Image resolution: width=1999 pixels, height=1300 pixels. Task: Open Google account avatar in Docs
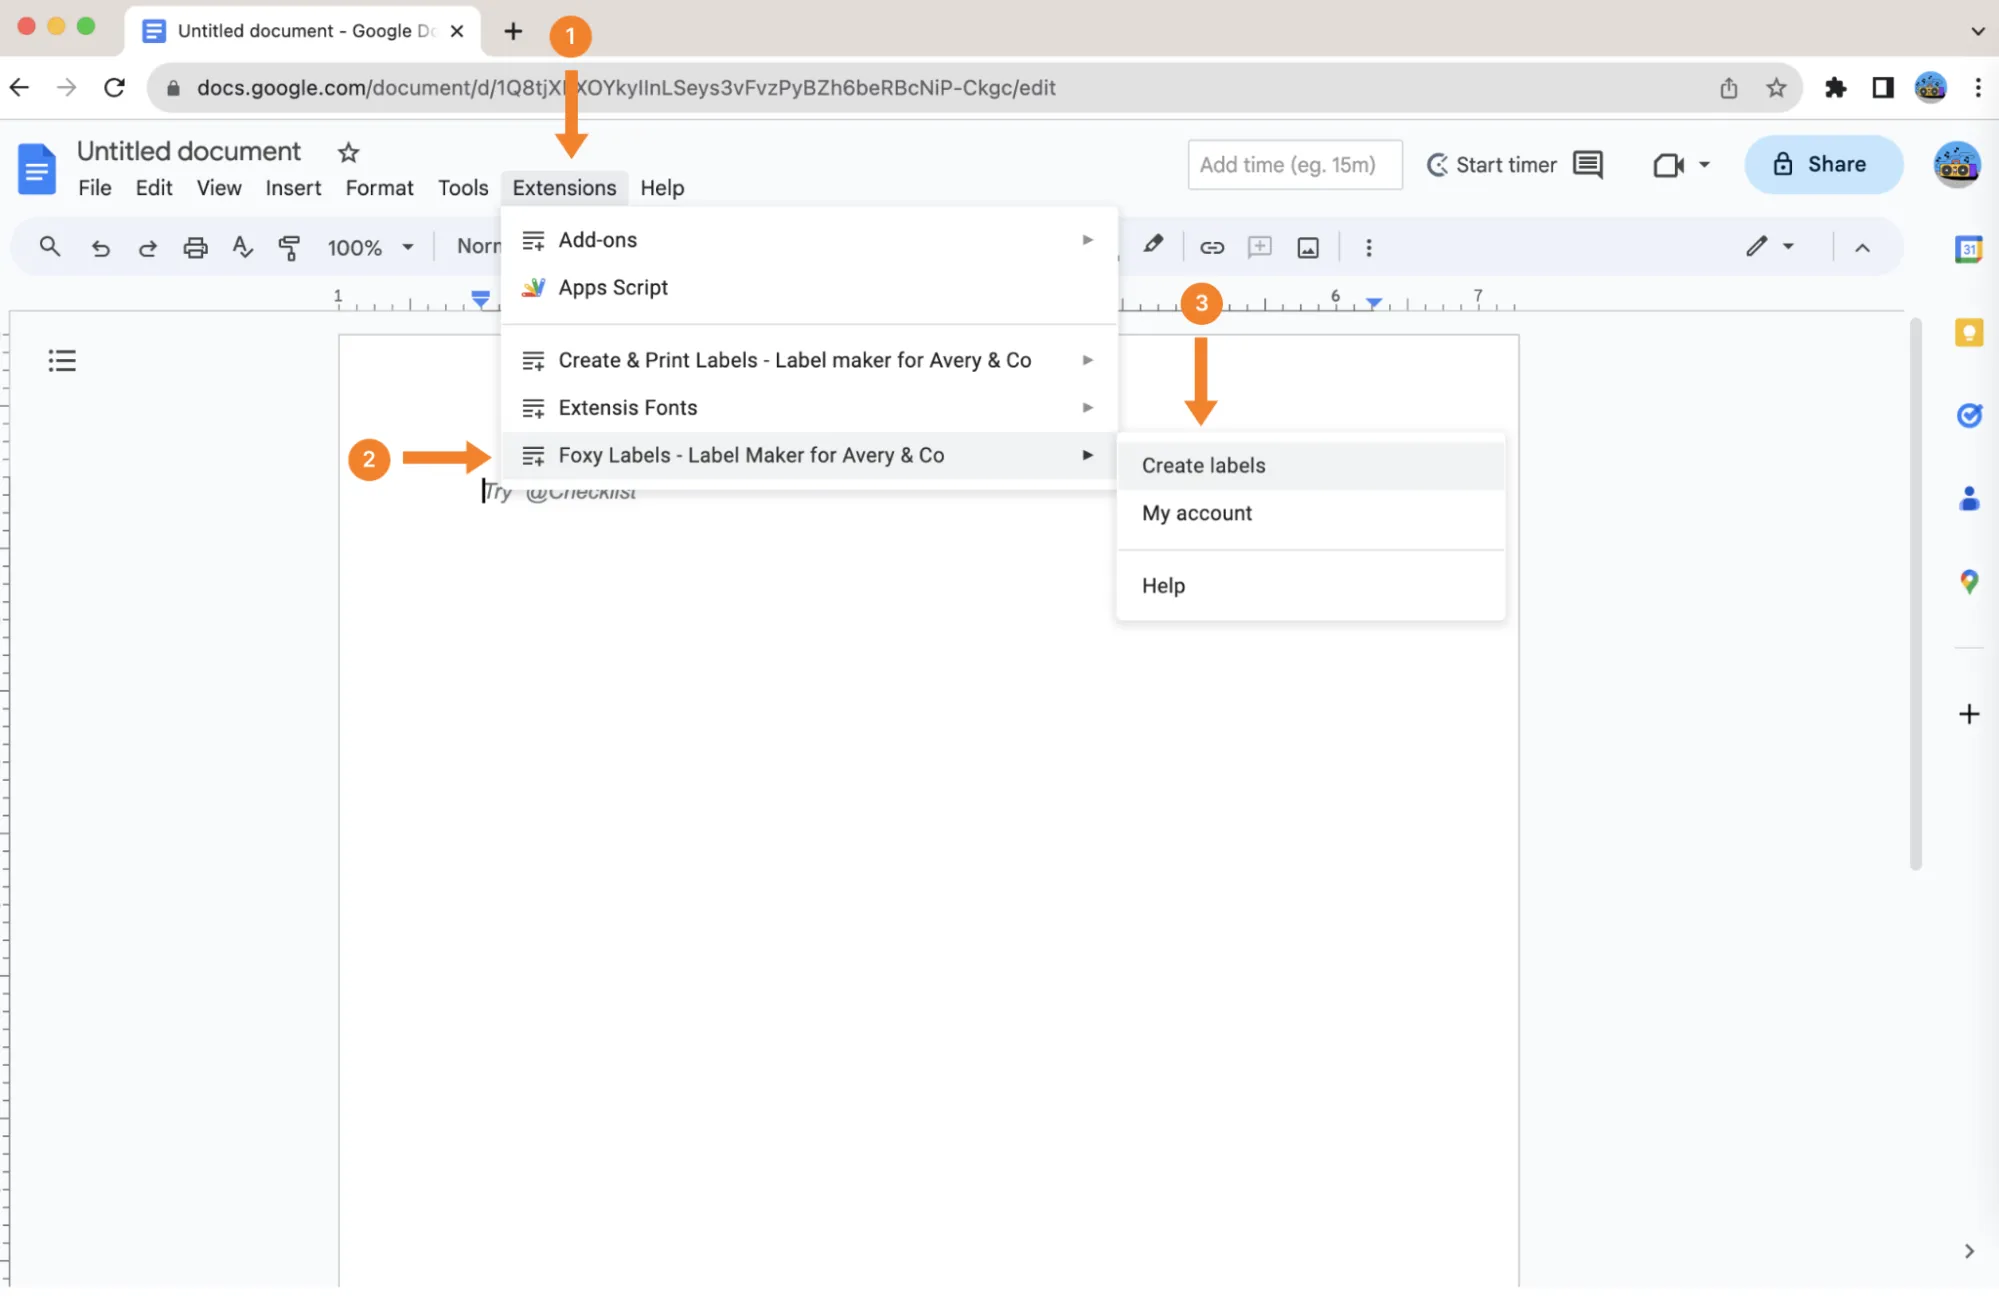[1956, 165]
